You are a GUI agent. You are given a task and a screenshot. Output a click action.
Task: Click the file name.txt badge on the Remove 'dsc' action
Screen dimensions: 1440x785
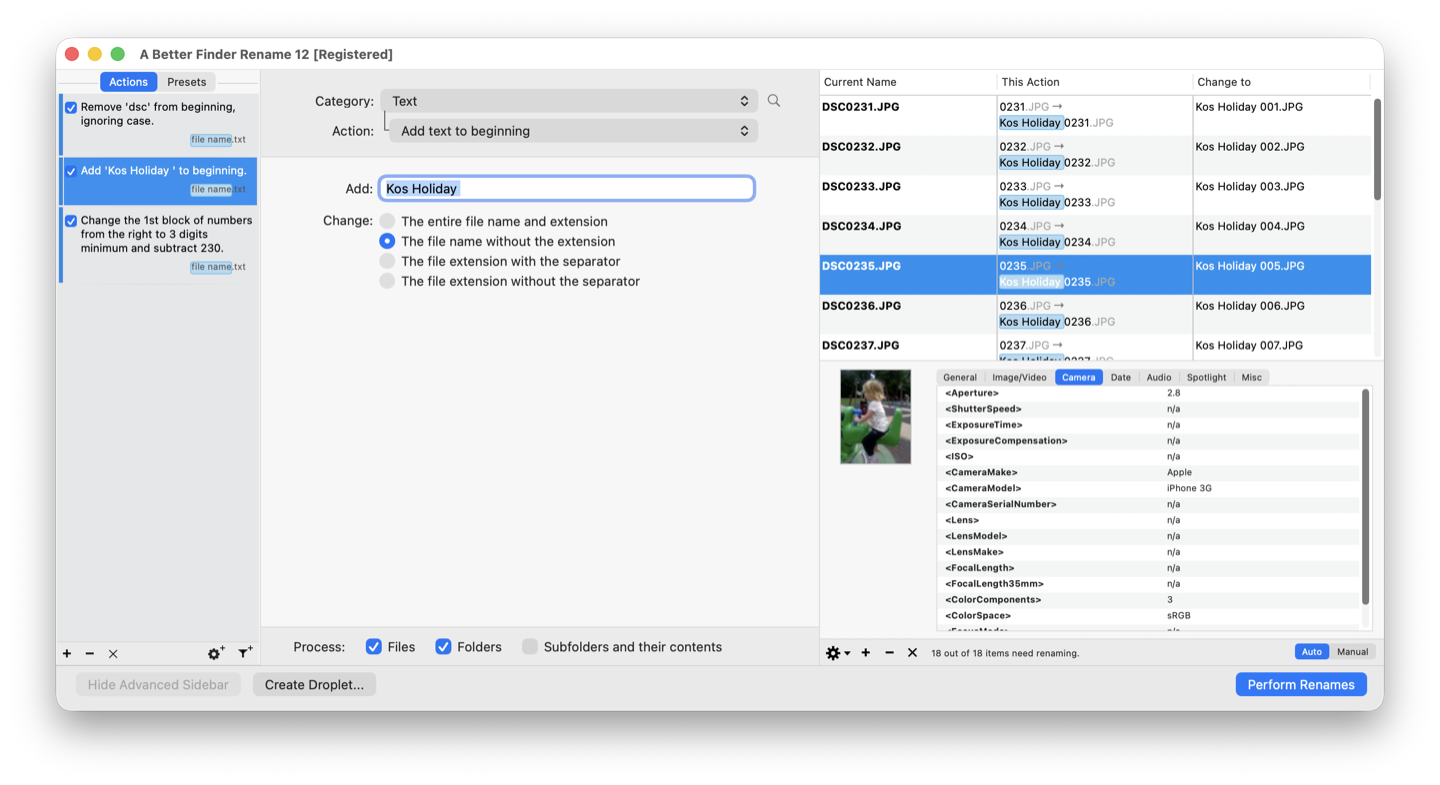click(x=218, y=140)
